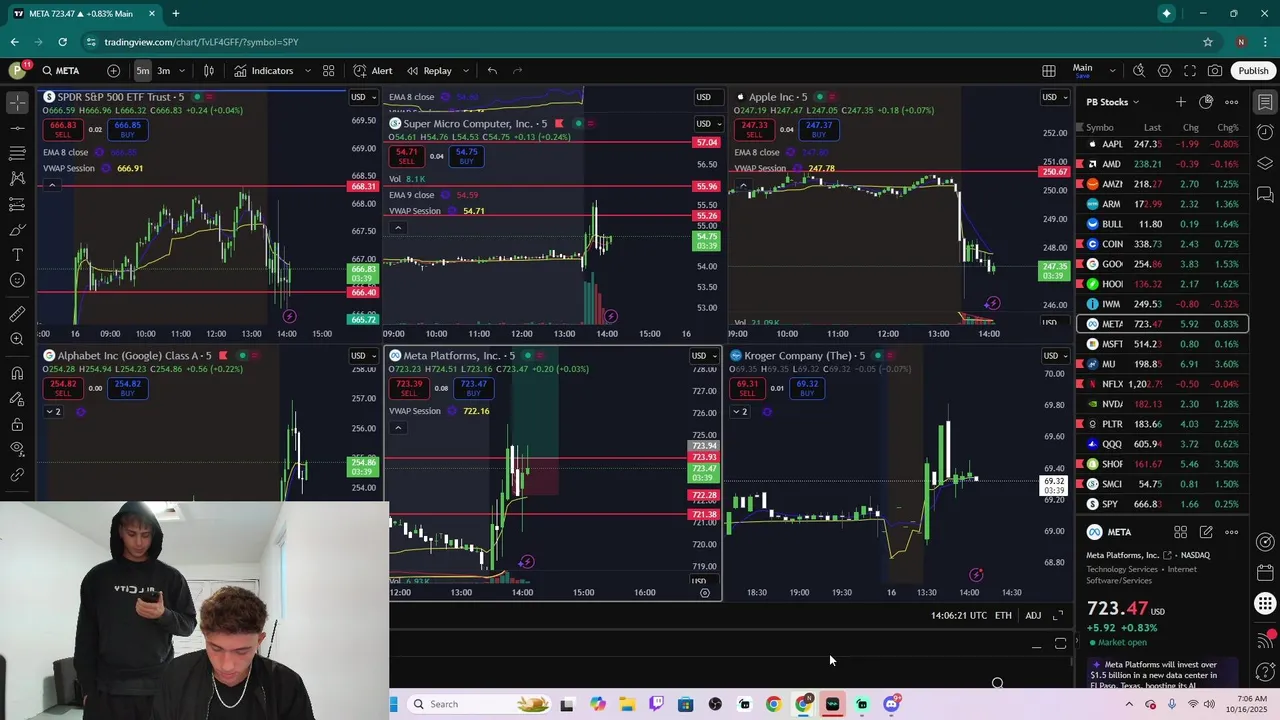The height and width of the screenshot is (720, 1280).
Task: Open watchlist advanced view pie icon
Action: 1206,102
